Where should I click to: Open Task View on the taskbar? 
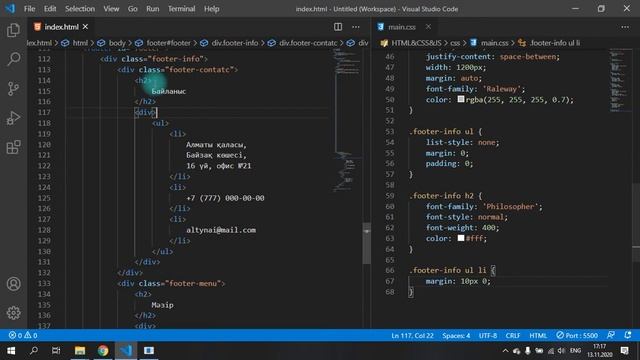[56, 351]
